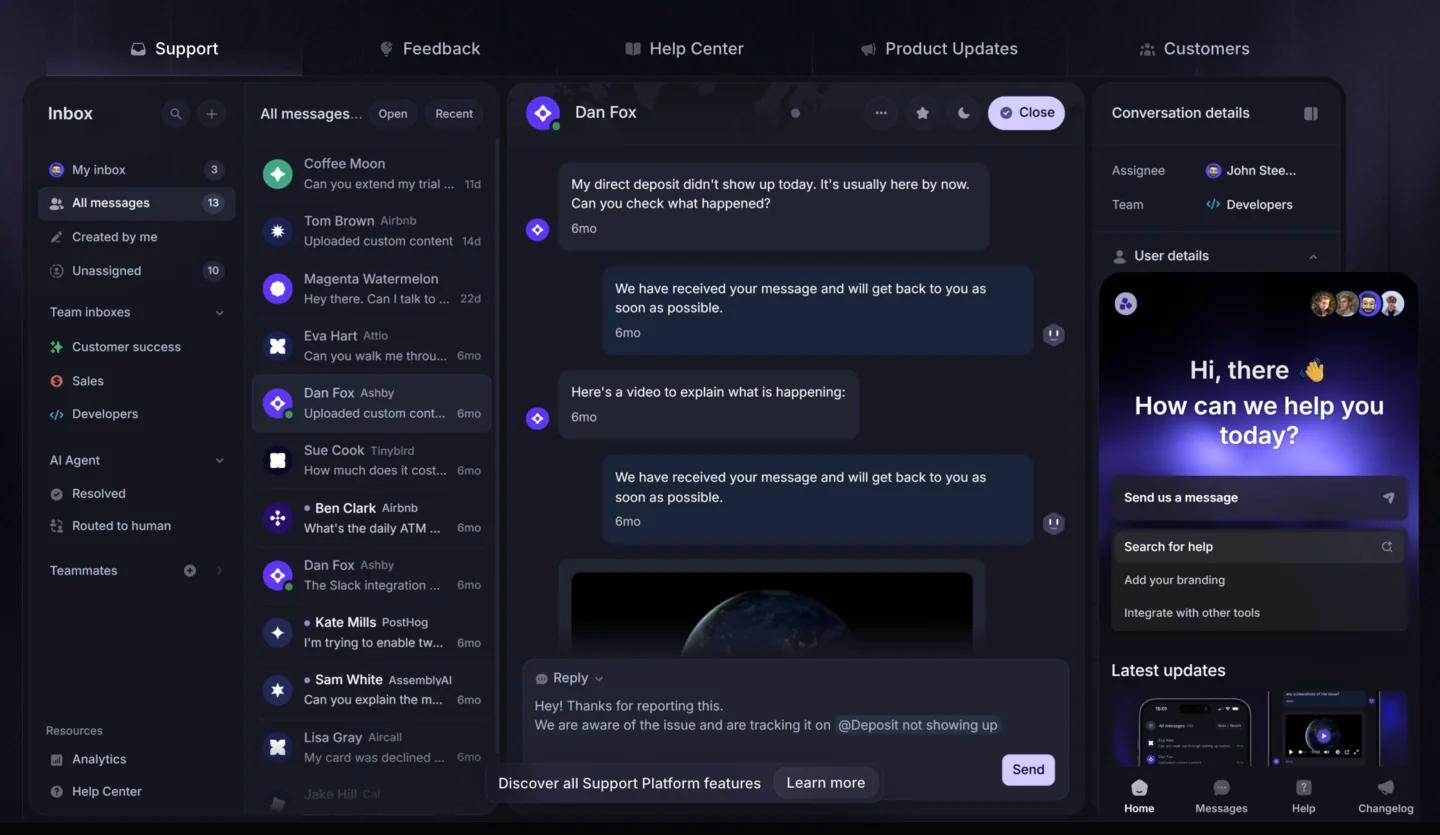
Task: Click the inbox search icon
Action: click(x=176, y=114)
